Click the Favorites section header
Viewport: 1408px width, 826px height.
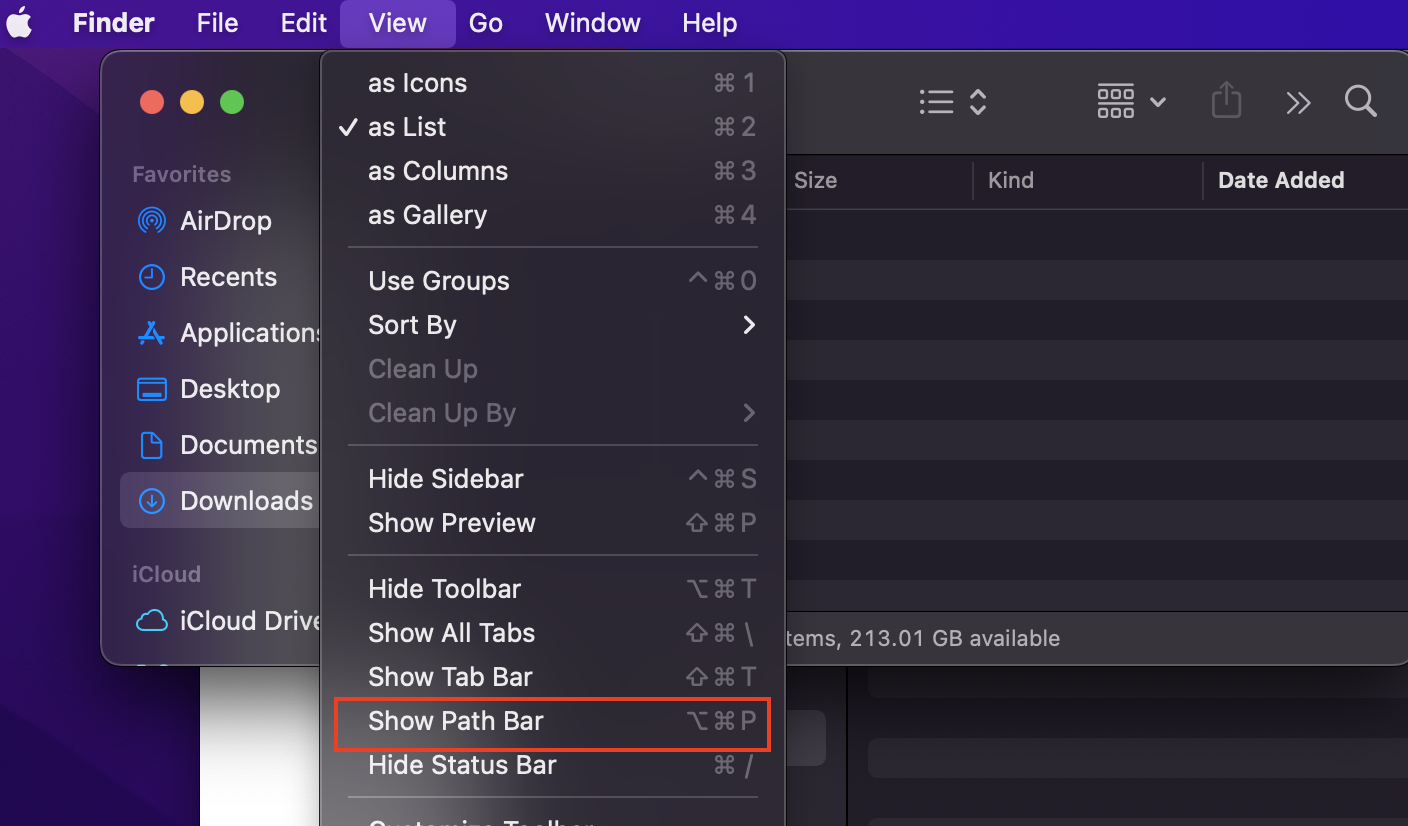tap(182, 174)
